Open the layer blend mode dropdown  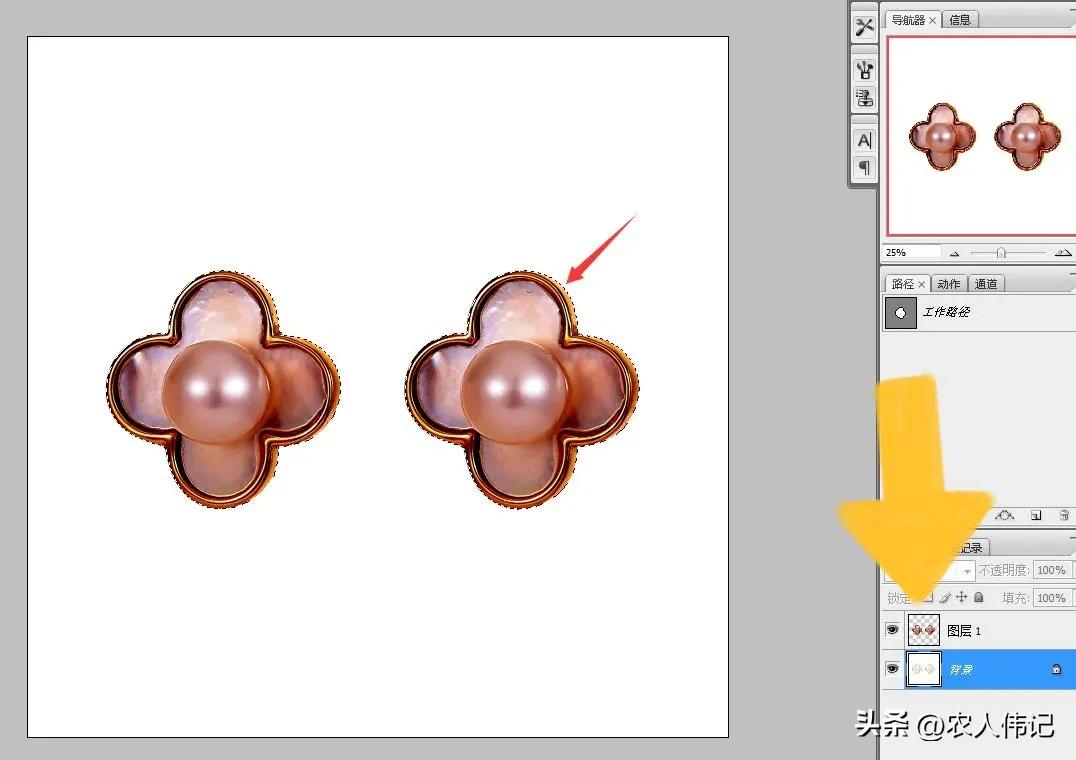coord(967,571)
